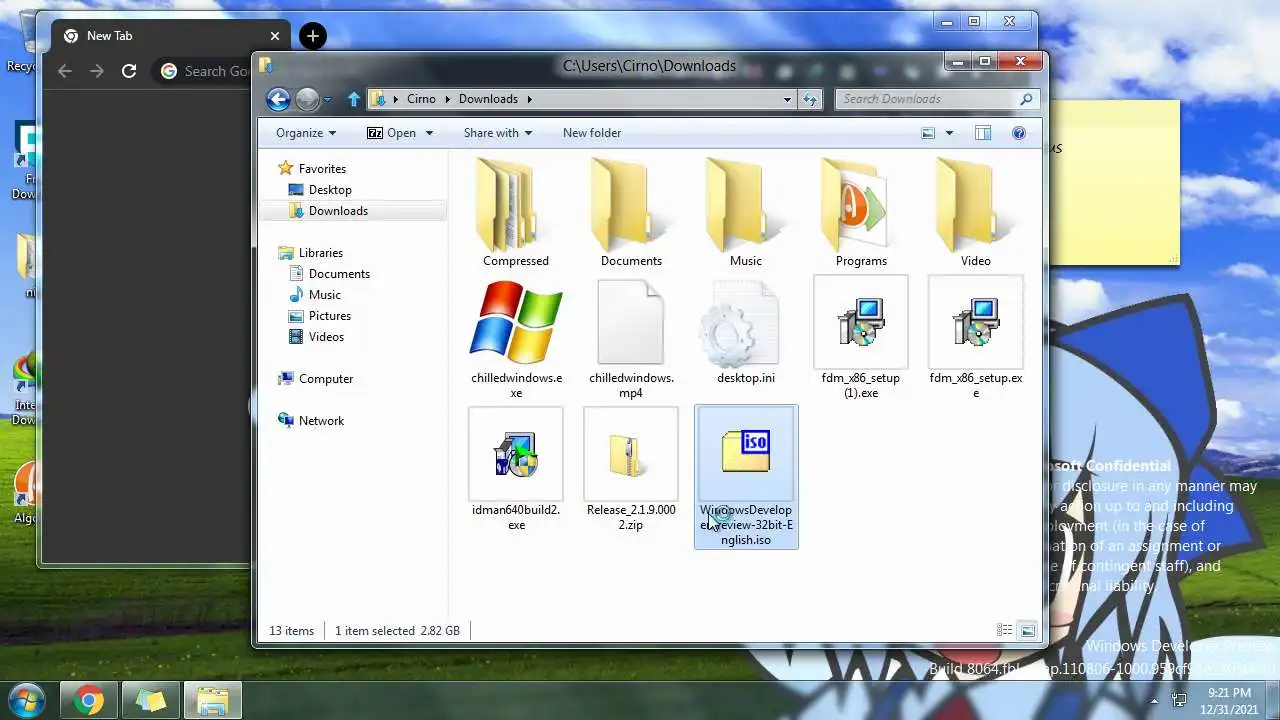The height and width of the screenshot is (720, 1280).
Task: Go back in Chrome
Action: (65, 71)
